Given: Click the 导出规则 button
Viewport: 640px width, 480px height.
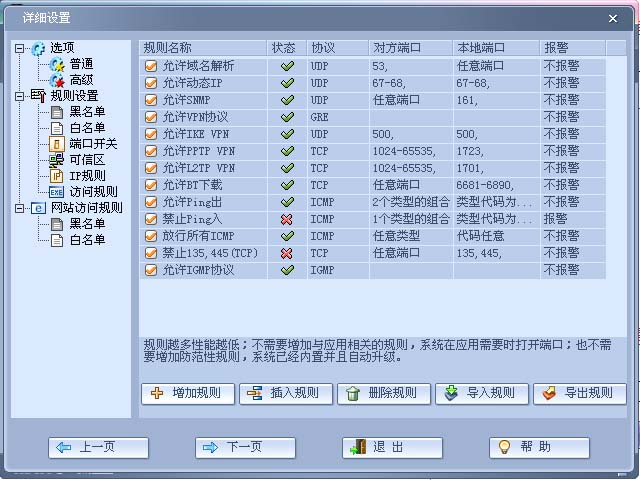Looking at the screenshot, I should (580, 394).
